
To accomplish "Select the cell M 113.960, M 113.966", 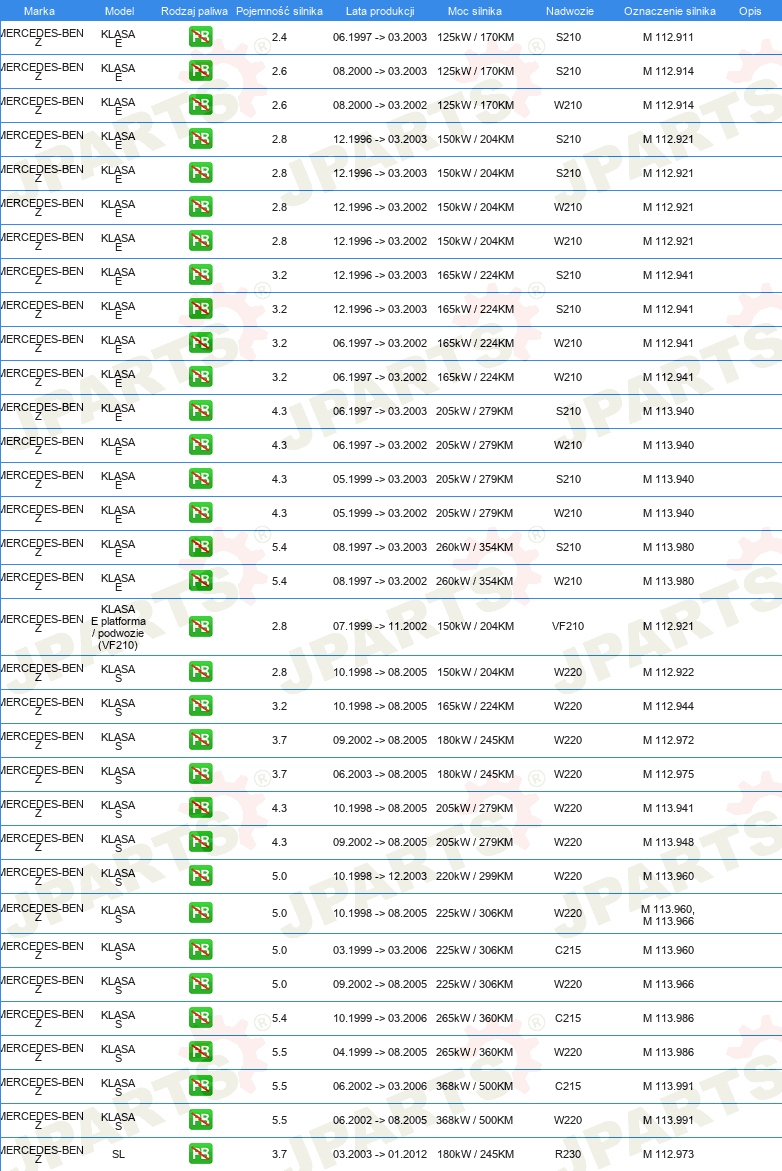I will 668,915.
